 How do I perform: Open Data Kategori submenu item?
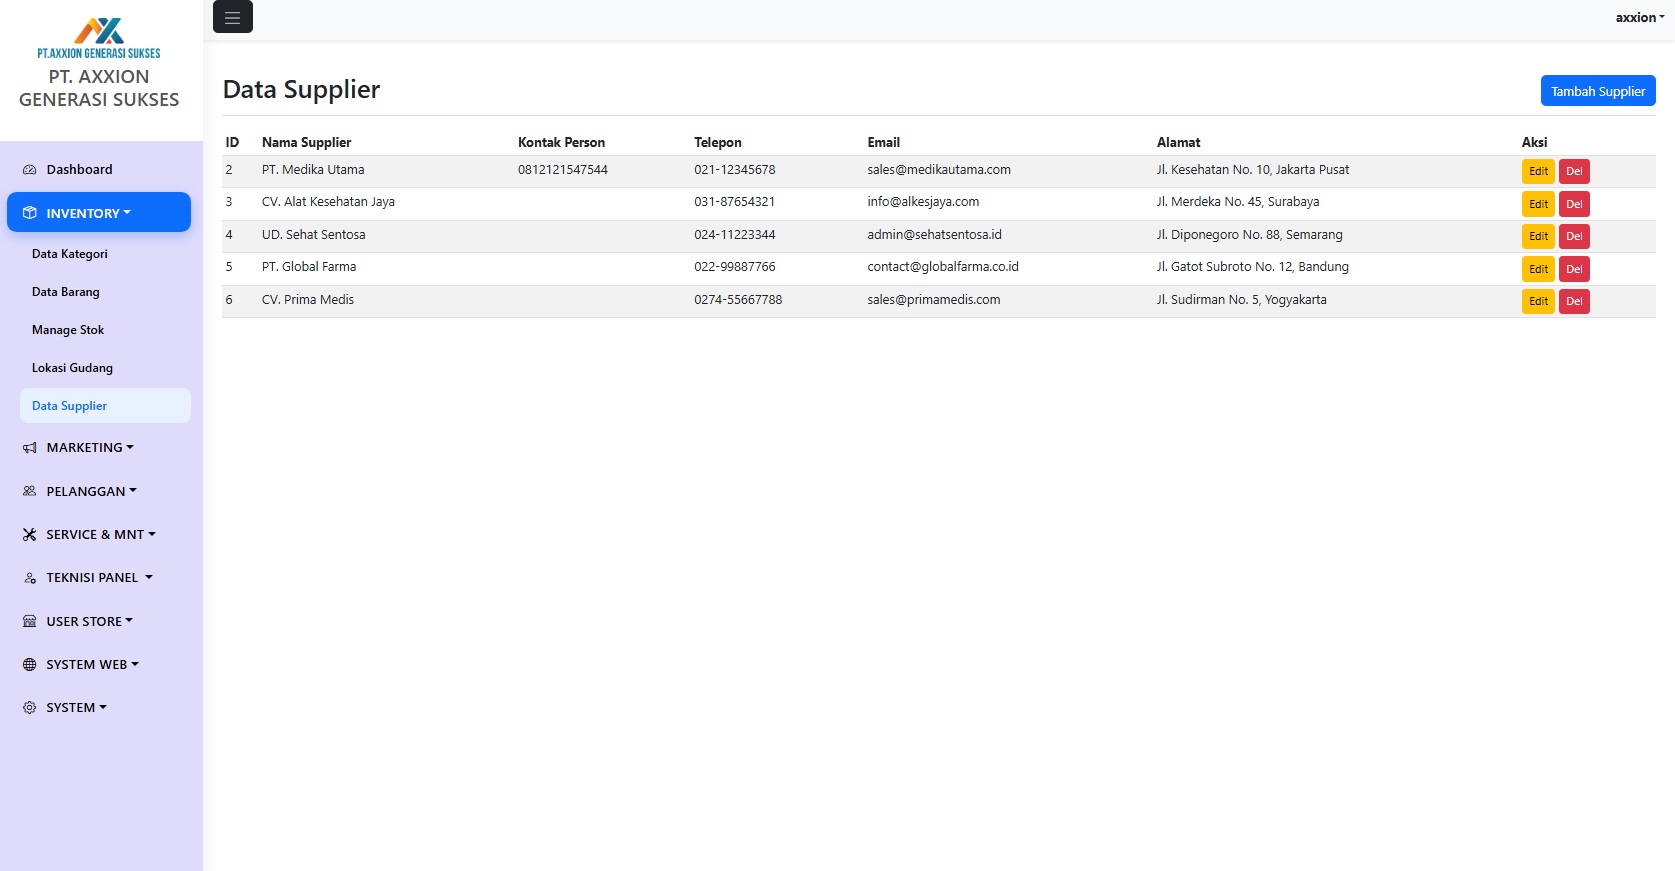pyautogui.click(x=105, y=254)
